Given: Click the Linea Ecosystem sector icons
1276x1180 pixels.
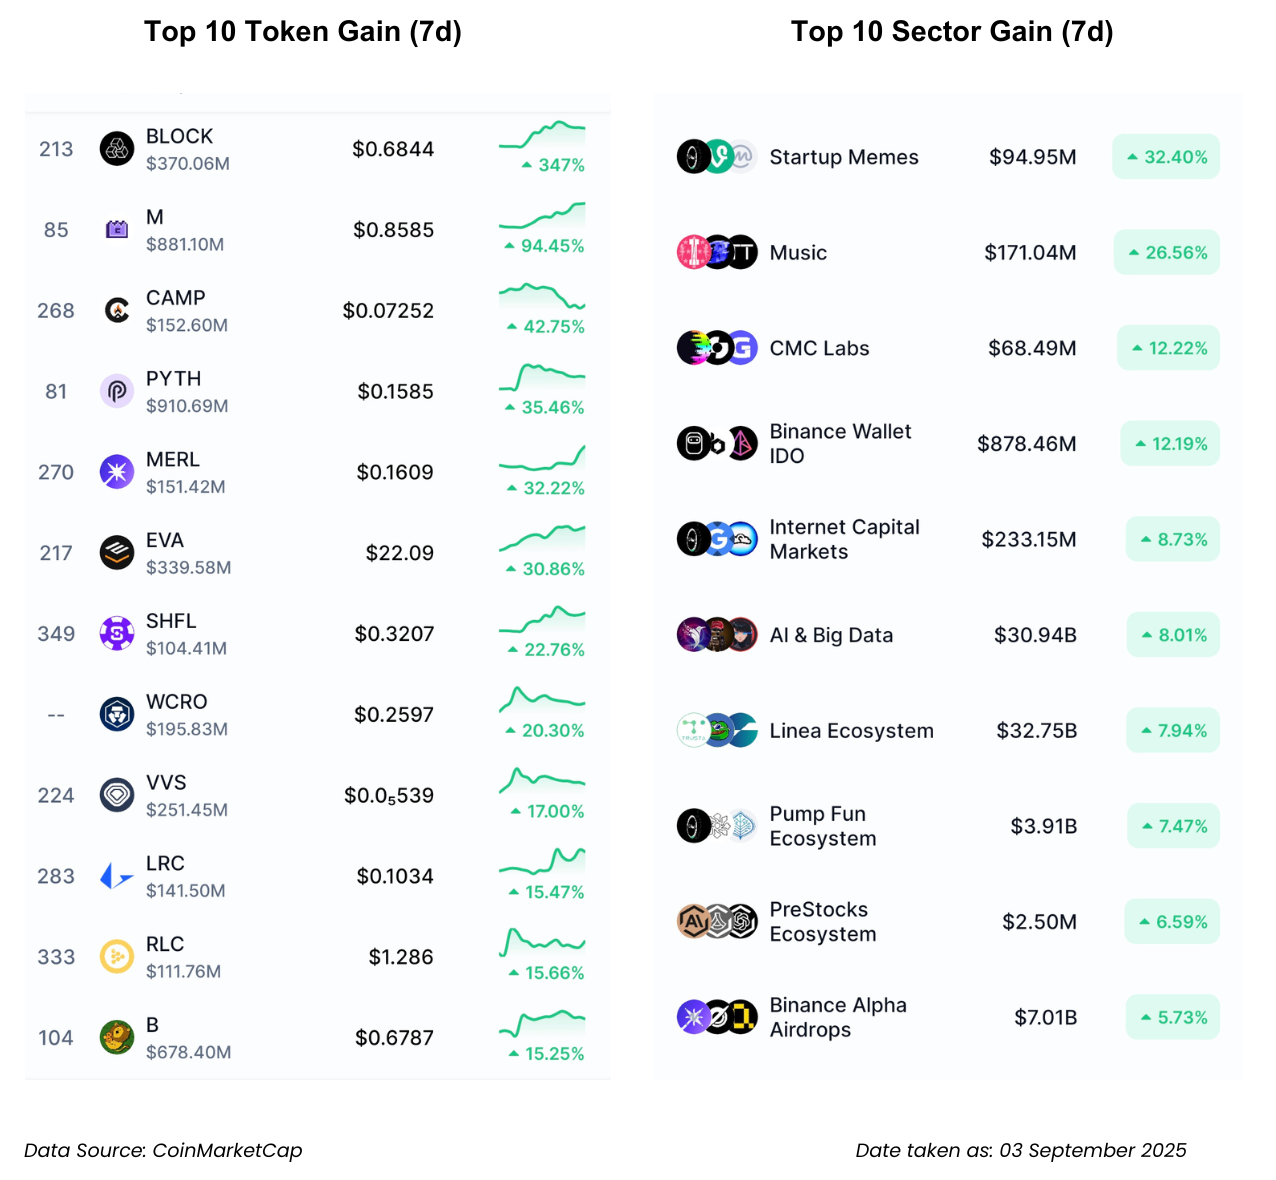Looking at the screenshot, I should click(717, 731).
